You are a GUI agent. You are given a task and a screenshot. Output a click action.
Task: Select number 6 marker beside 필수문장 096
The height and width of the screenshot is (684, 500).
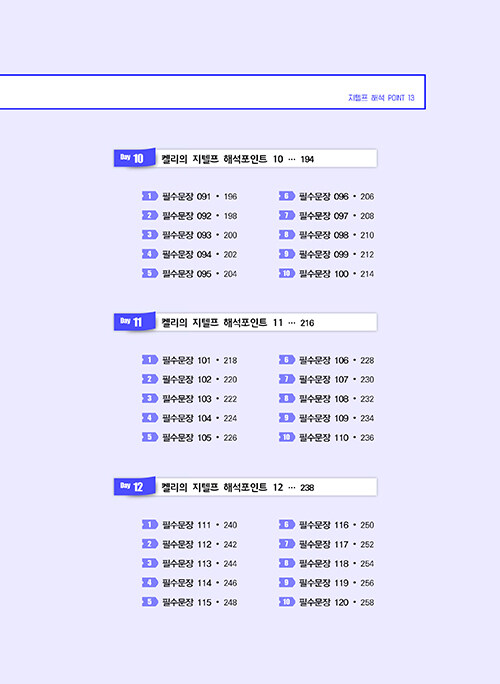click(287, 196)
